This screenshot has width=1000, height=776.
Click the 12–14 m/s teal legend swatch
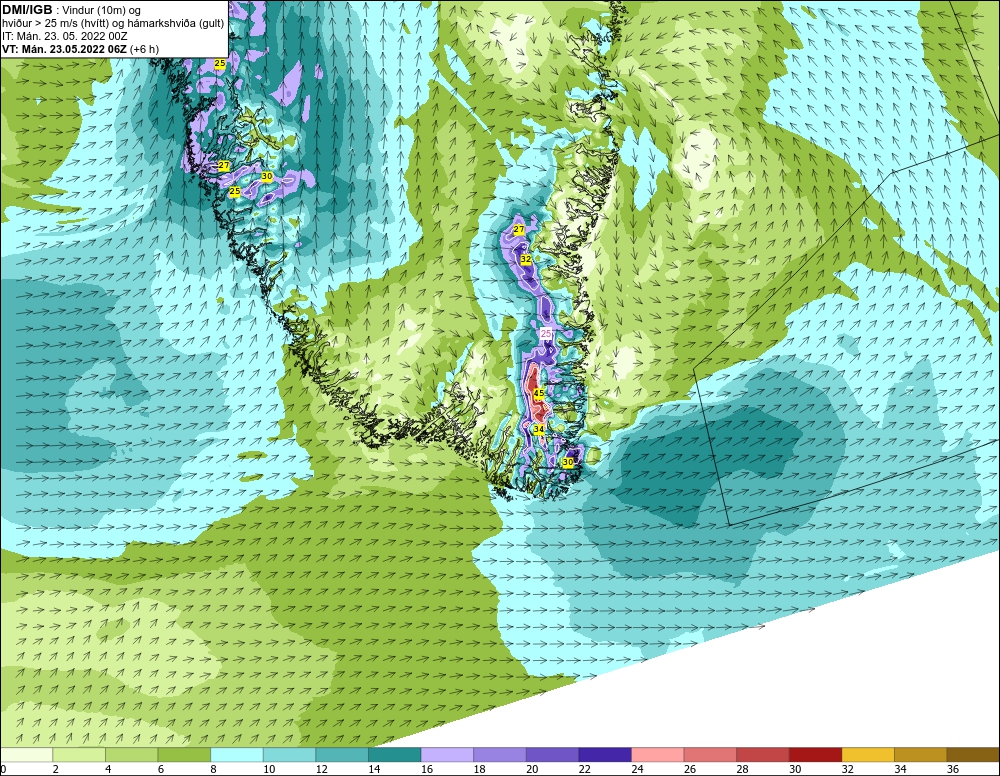(x=342, y=755)
